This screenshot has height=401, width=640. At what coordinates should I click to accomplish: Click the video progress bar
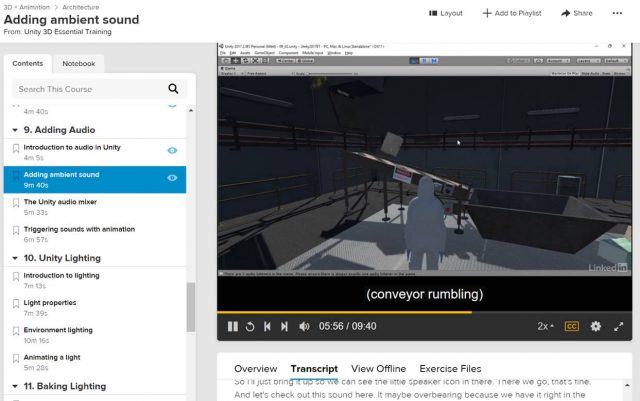(424, 312)
